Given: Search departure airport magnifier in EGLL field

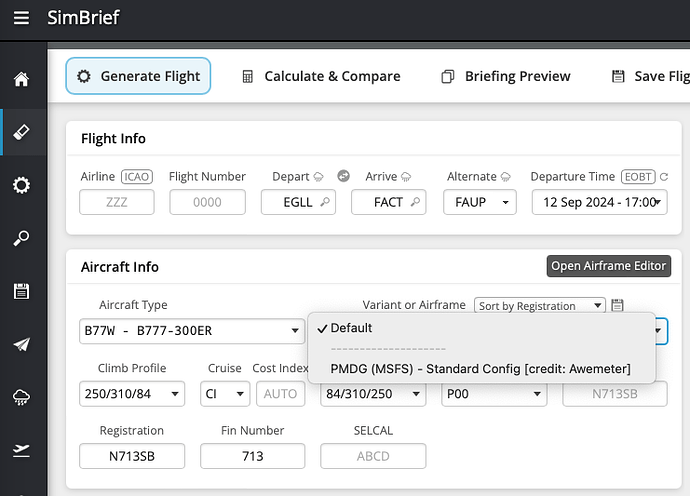Looking at the screenshot, I should click(x=325, y=202).
